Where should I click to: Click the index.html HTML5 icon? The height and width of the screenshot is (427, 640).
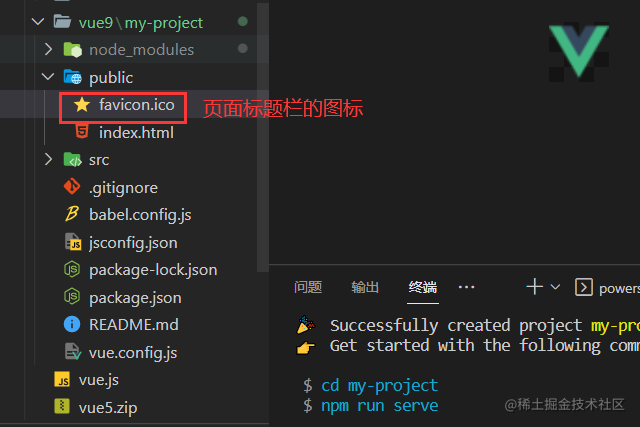[82, 132]
